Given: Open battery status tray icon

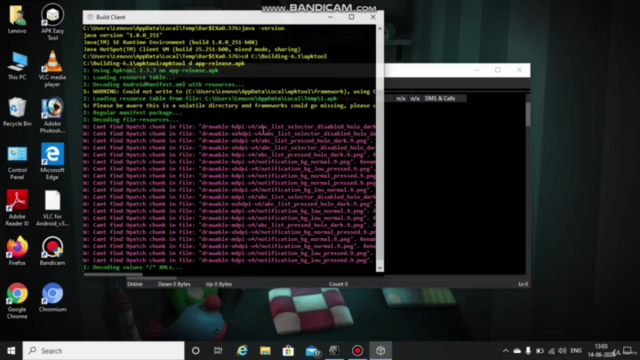Looking at the screenshot, I should 540,351.
